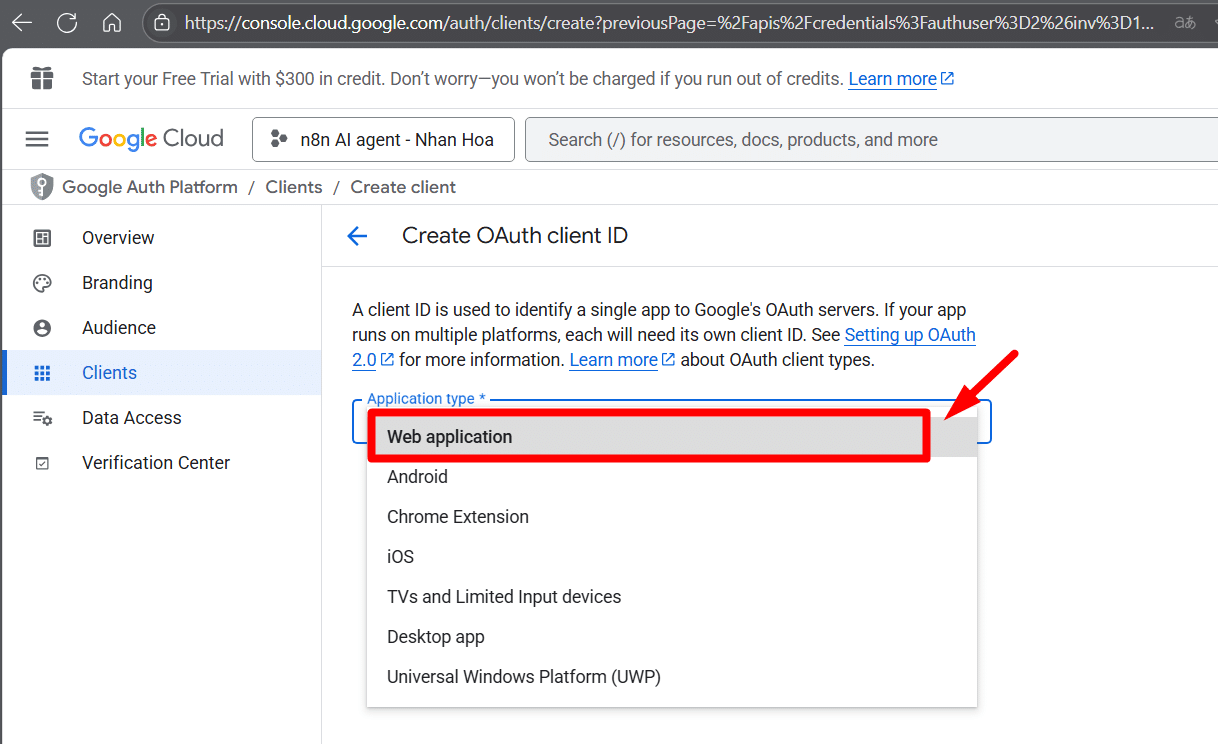The width and height of the screenshot is (1218, 744).
Task: Open the Branding section in sidebar
Action: (x=117, y=283)
